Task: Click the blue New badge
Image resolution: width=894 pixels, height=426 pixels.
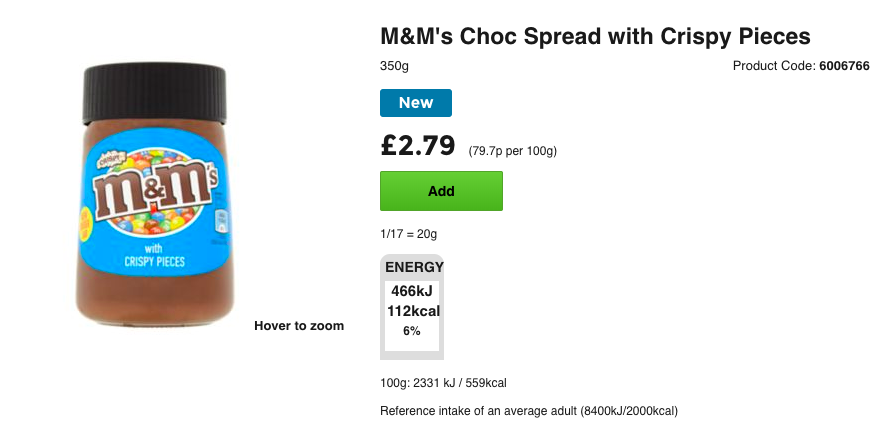Action: (x=416, y=103)
